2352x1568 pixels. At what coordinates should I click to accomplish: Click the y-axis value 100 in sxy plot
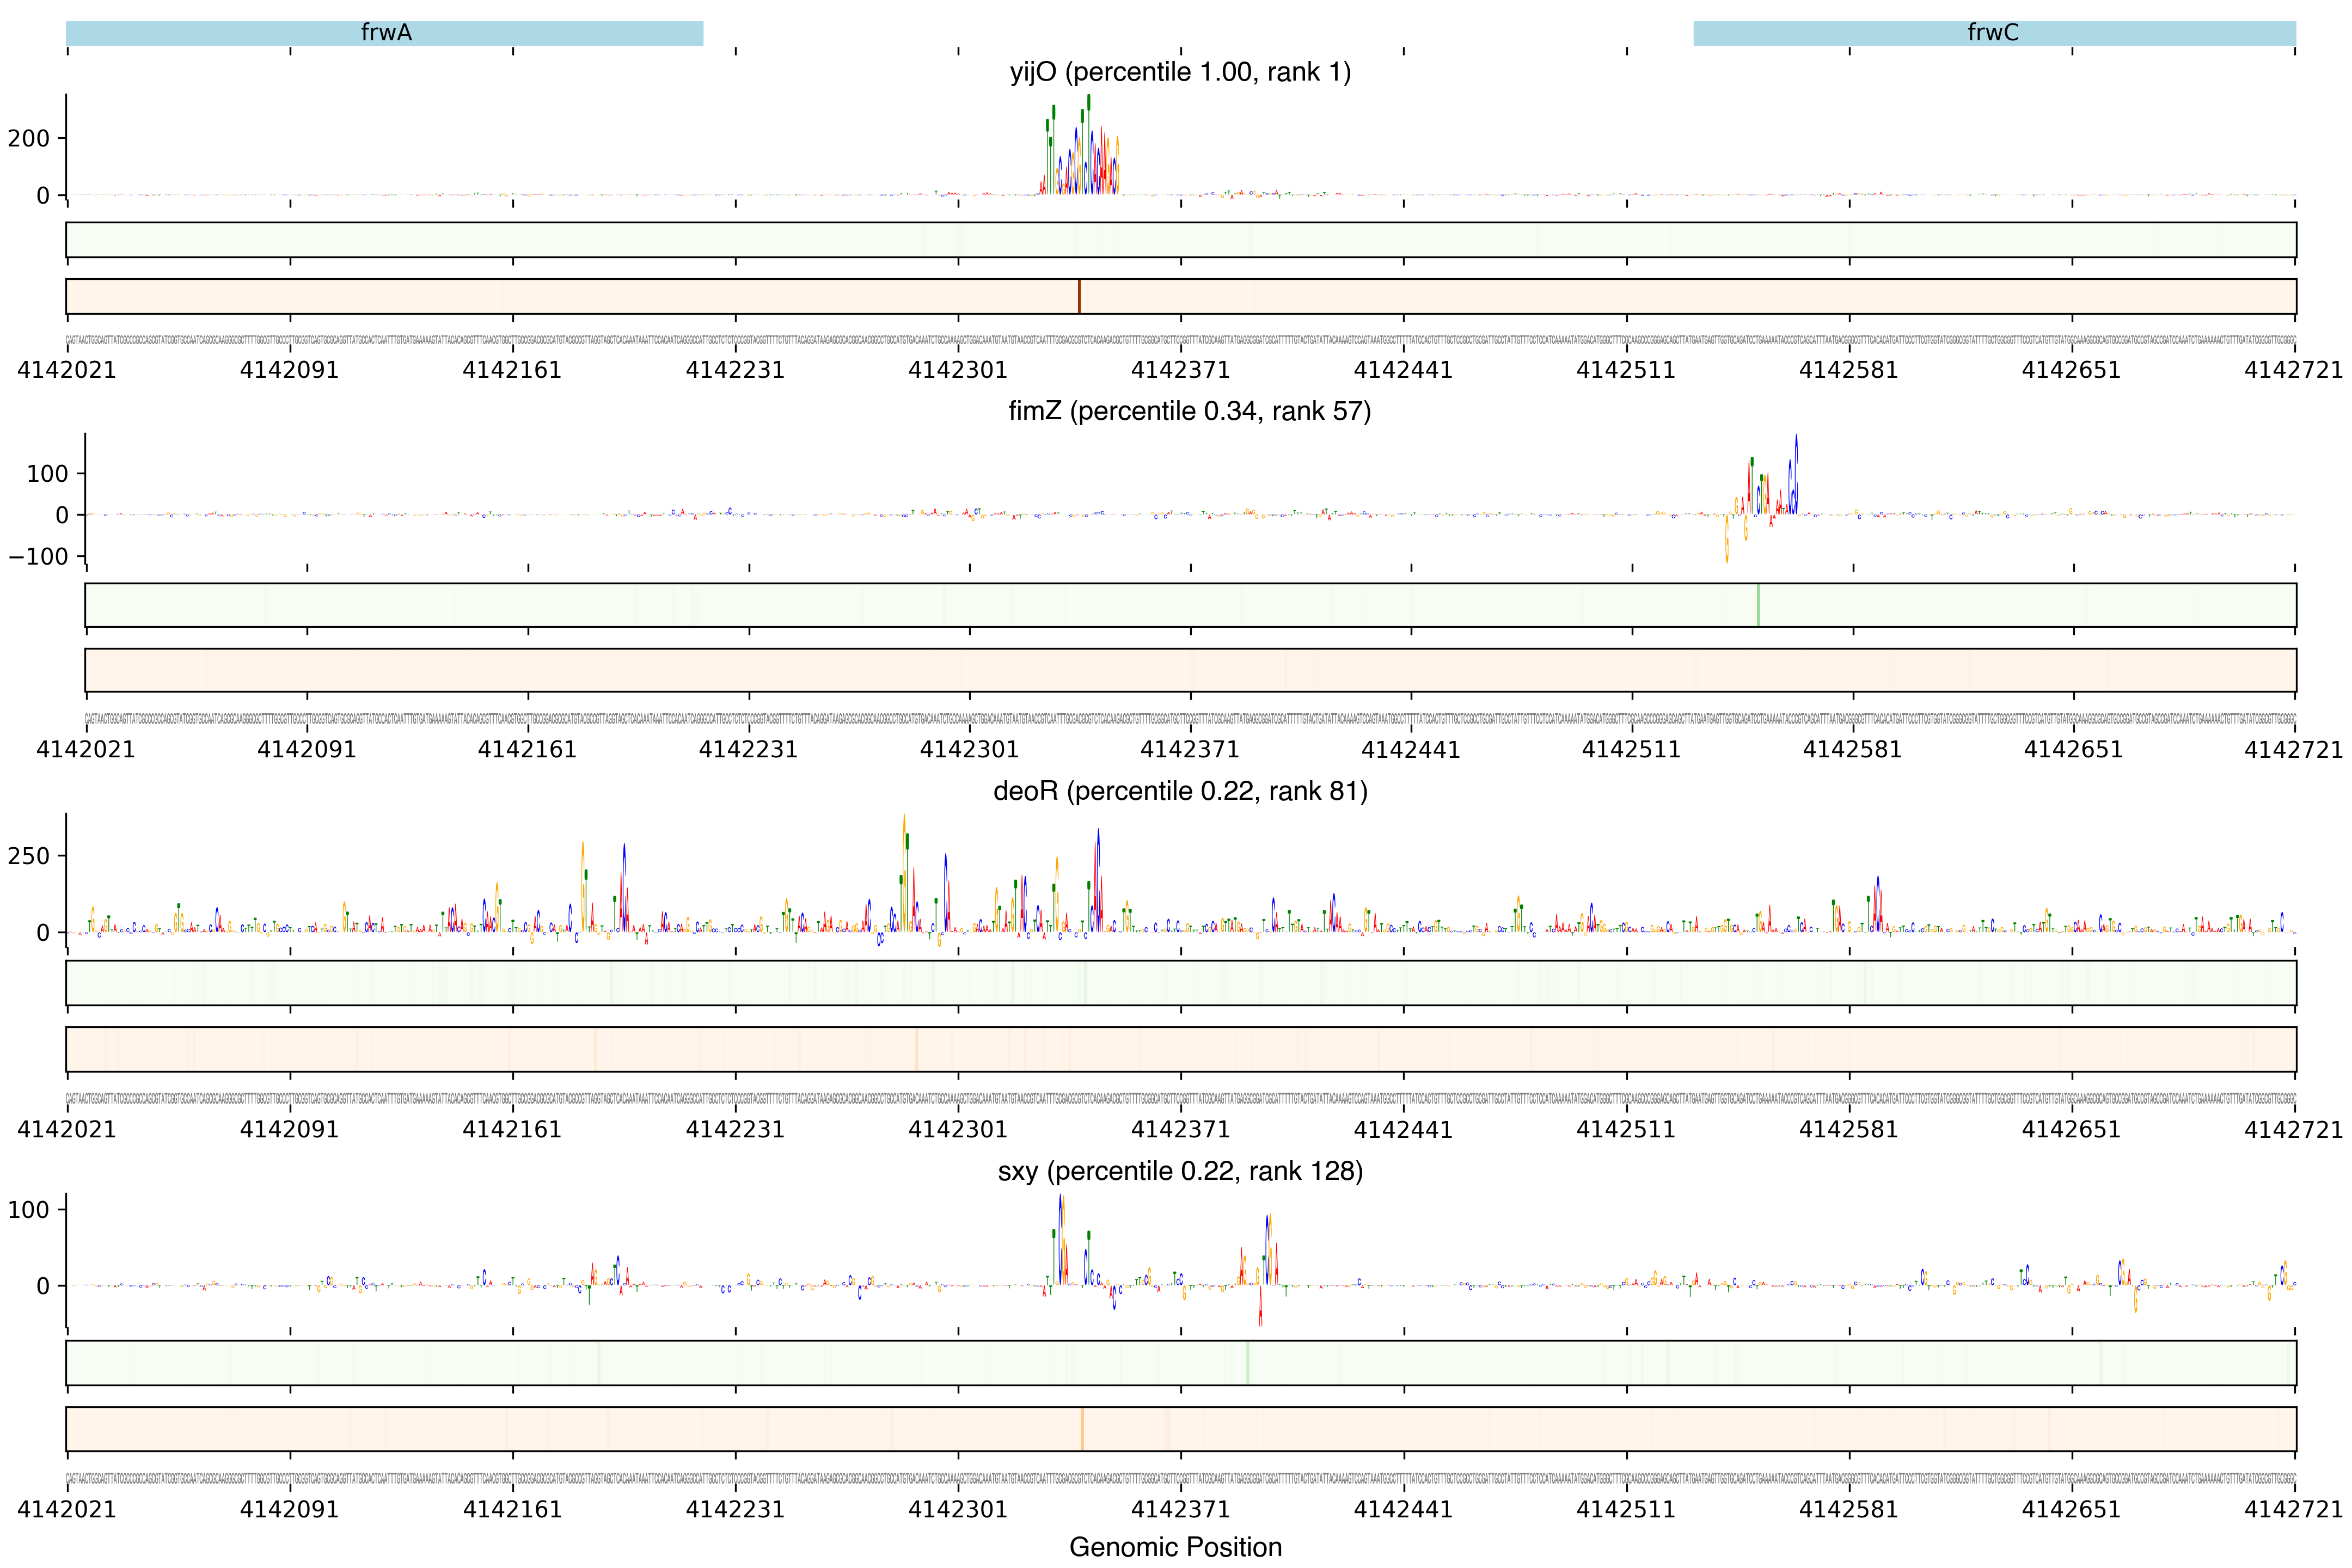29,1210
